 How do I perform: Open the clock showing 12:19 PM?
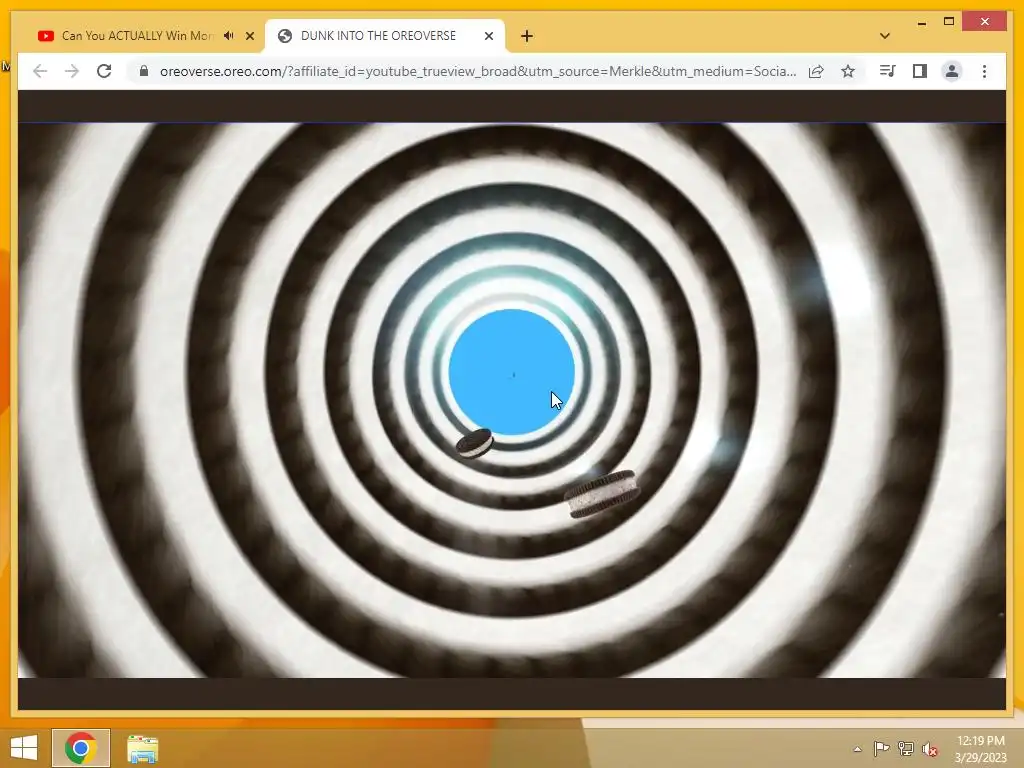[x=981, y=749]
